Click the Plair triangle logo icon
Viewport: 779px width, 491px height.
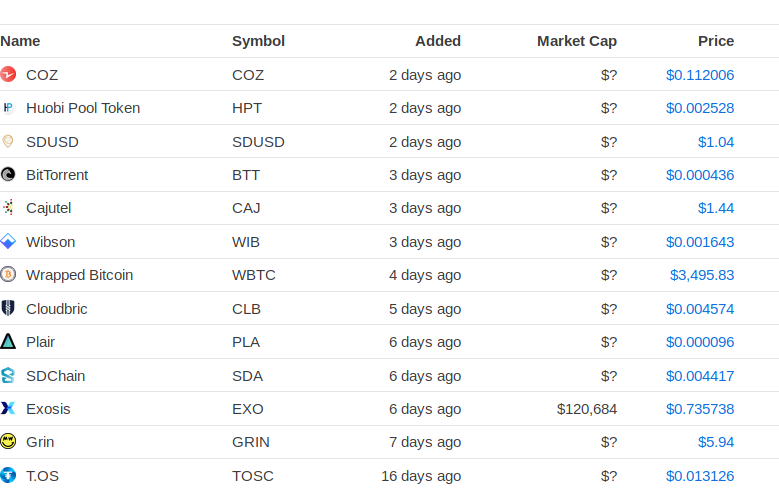coord(8,342)
